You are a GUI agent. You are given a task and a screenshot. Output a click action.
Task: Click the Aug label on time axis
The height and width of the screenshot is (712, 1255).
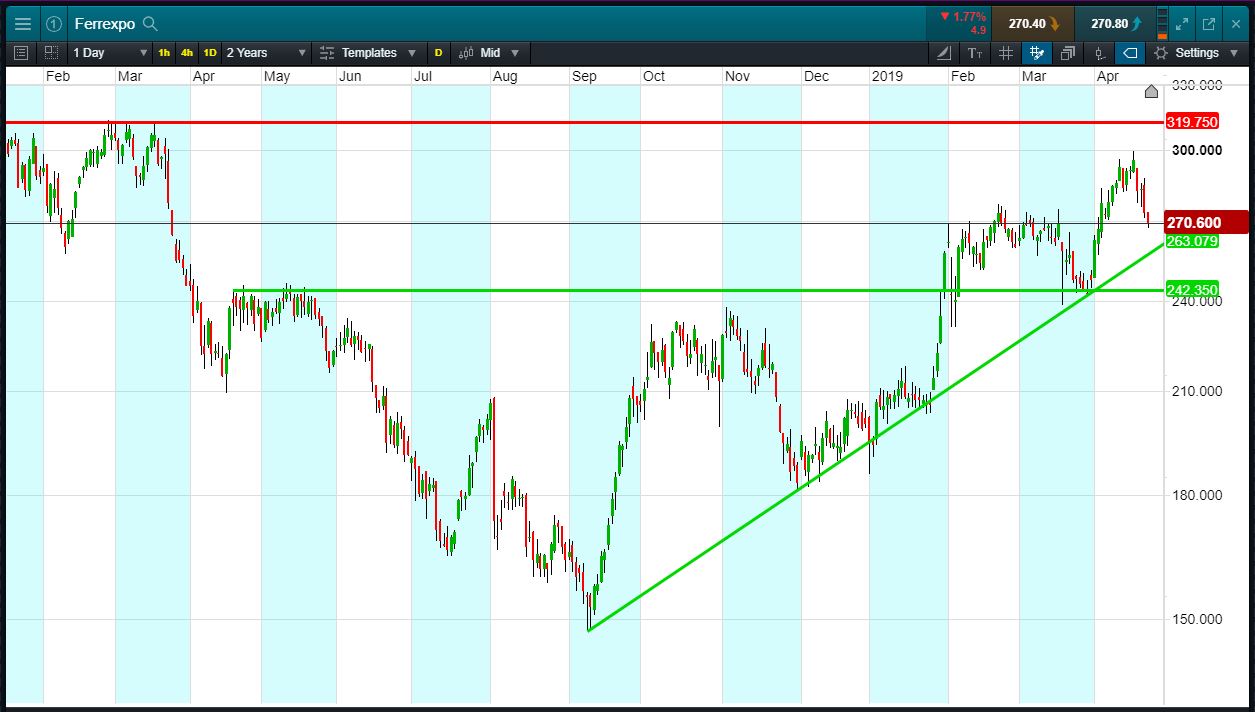505,77
